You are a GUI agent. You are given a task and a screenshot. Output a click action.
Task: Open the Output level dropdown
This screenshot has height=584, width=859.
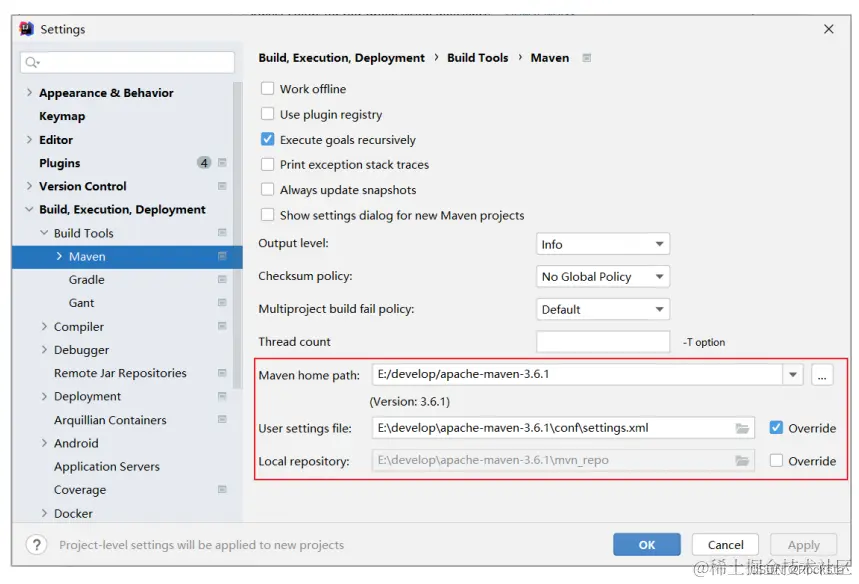pyautogui.click(x=603, y=244)
